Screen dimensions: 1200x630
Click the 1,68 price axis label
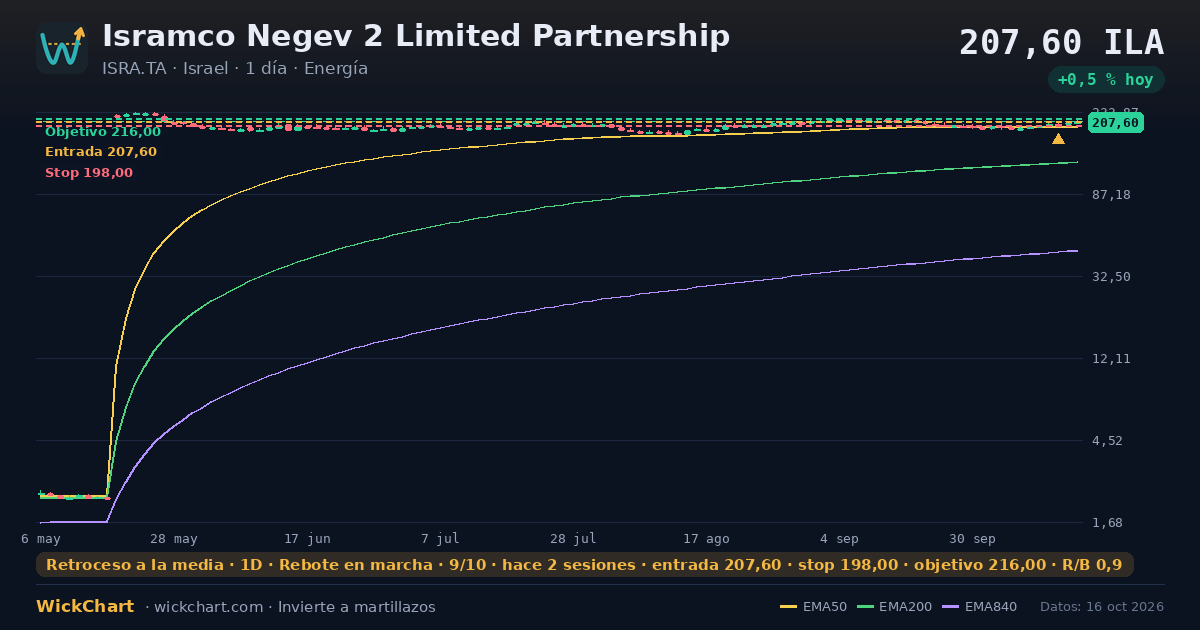click(x=1108, y=522)
